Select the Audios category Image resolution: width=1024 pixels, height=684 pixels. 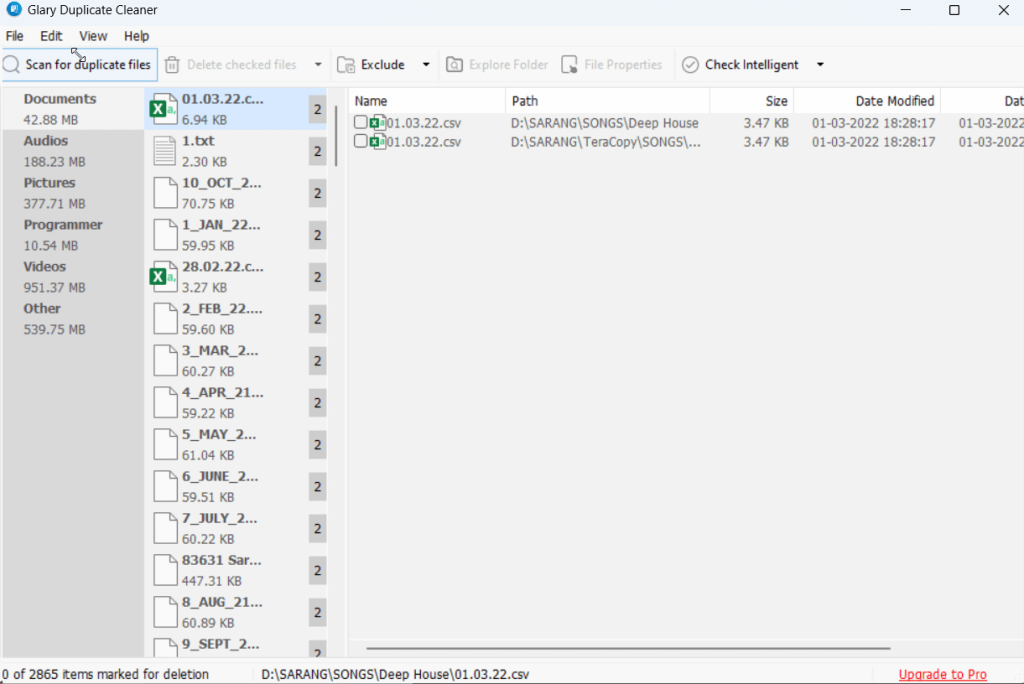point(73,151)
